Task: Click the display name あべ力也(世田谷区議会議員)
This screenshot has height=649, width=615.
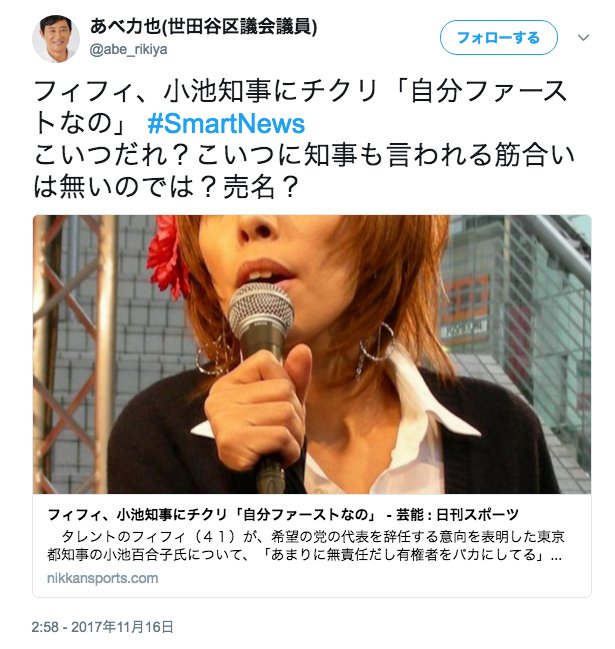Action: click(203, 27)
